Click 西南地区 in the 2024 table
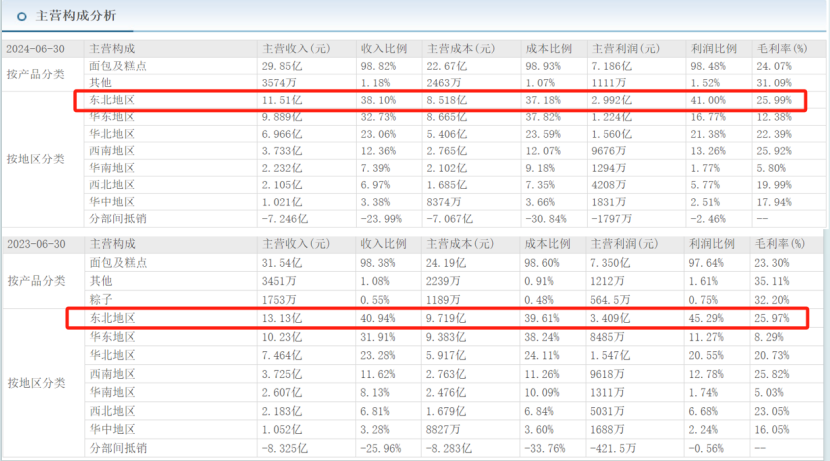The image size is (830, 461). pyautogui.click(x=112, y=151)
